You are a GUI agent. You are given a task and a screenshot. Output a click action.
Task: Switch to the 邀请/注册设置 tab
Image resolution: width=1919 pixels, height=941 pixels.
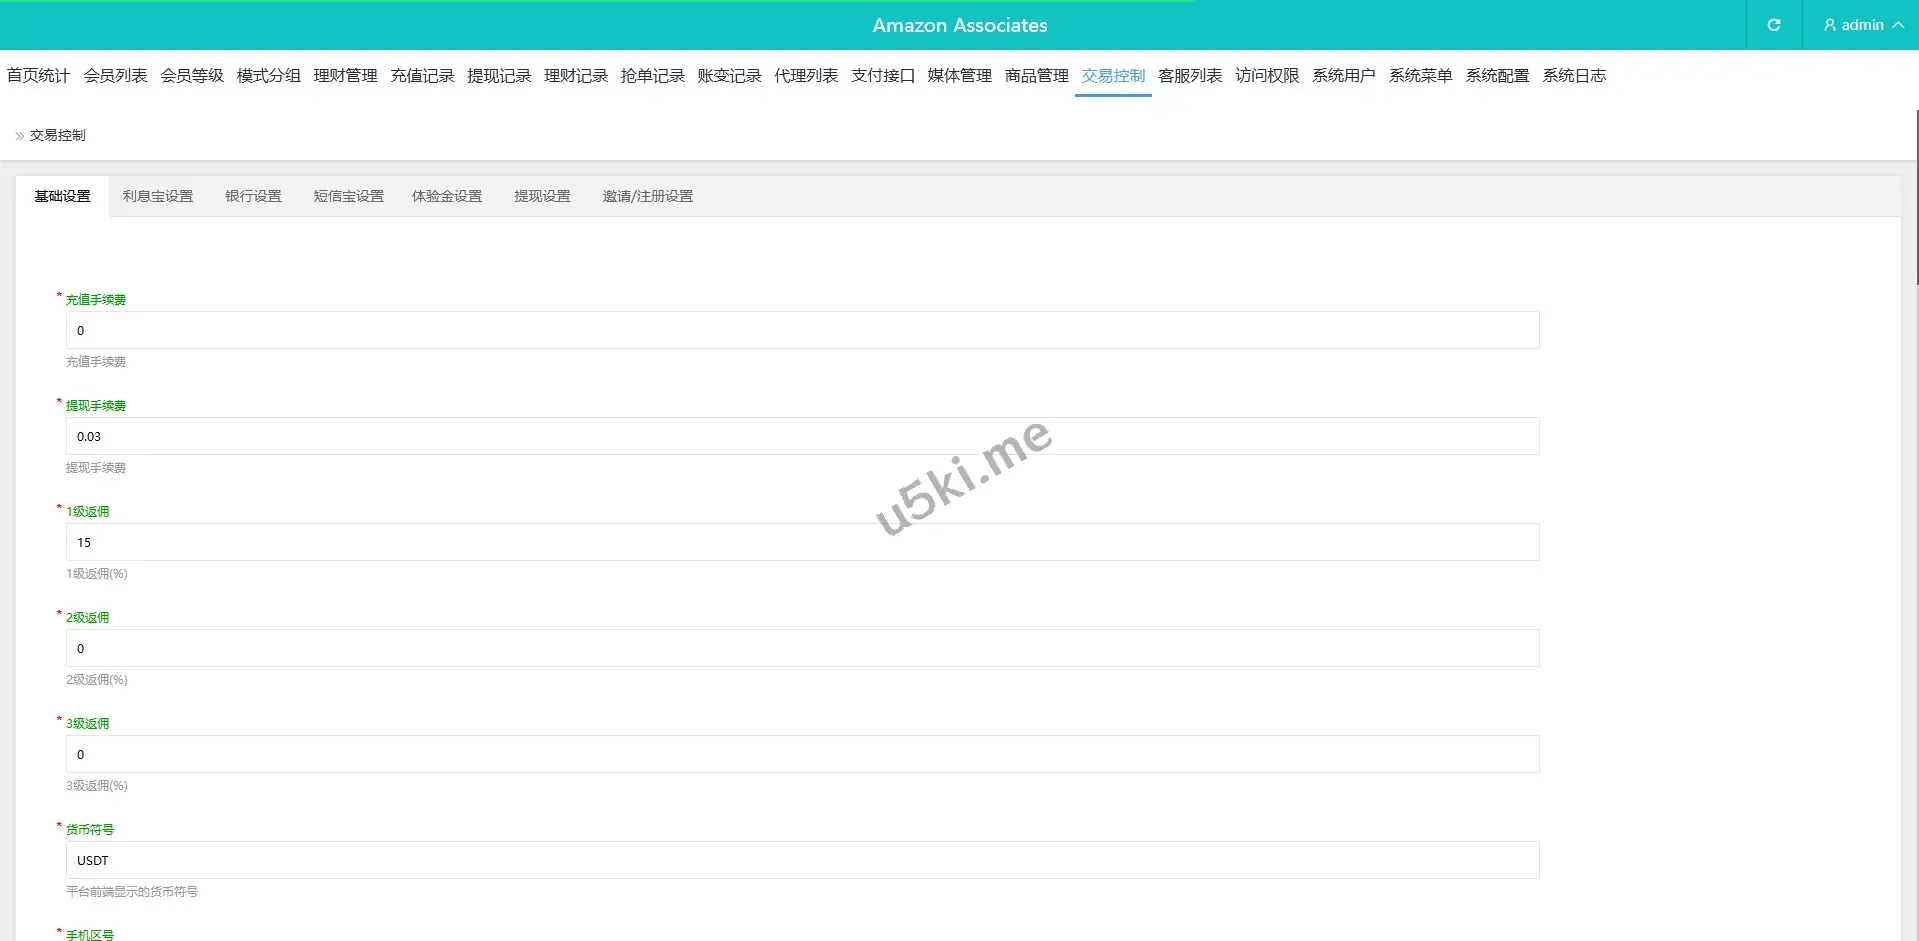(647, 197)
